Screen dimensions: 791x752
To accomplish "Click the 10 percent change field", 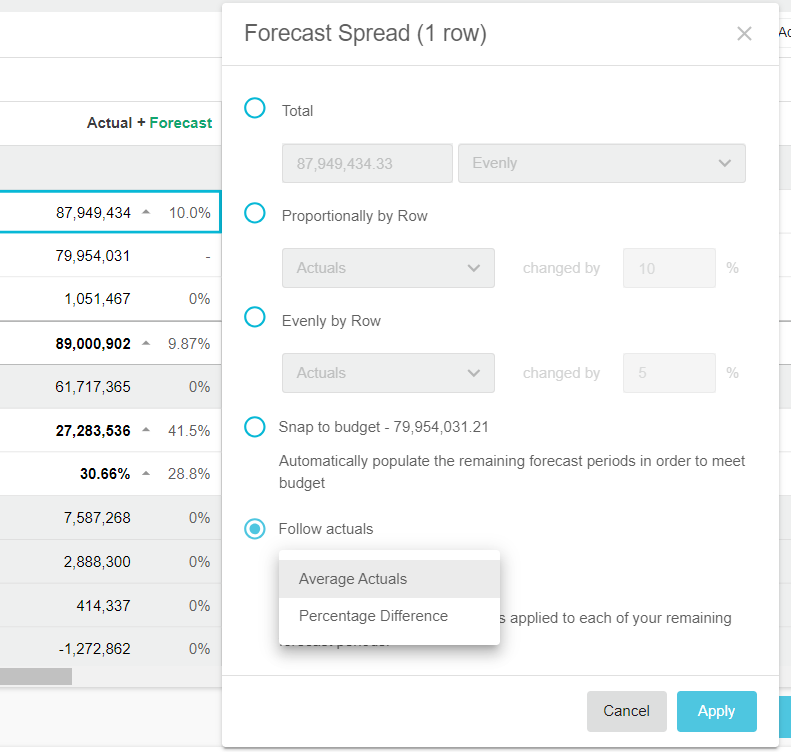I will [x=668, y=268].
